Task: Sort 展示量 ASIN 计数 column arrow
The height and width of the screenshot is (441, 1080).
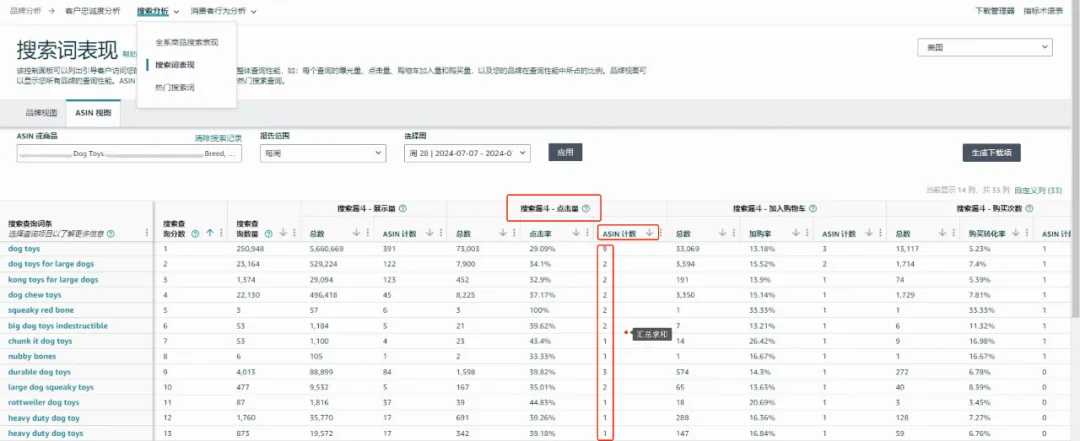Action: point(430,233)
